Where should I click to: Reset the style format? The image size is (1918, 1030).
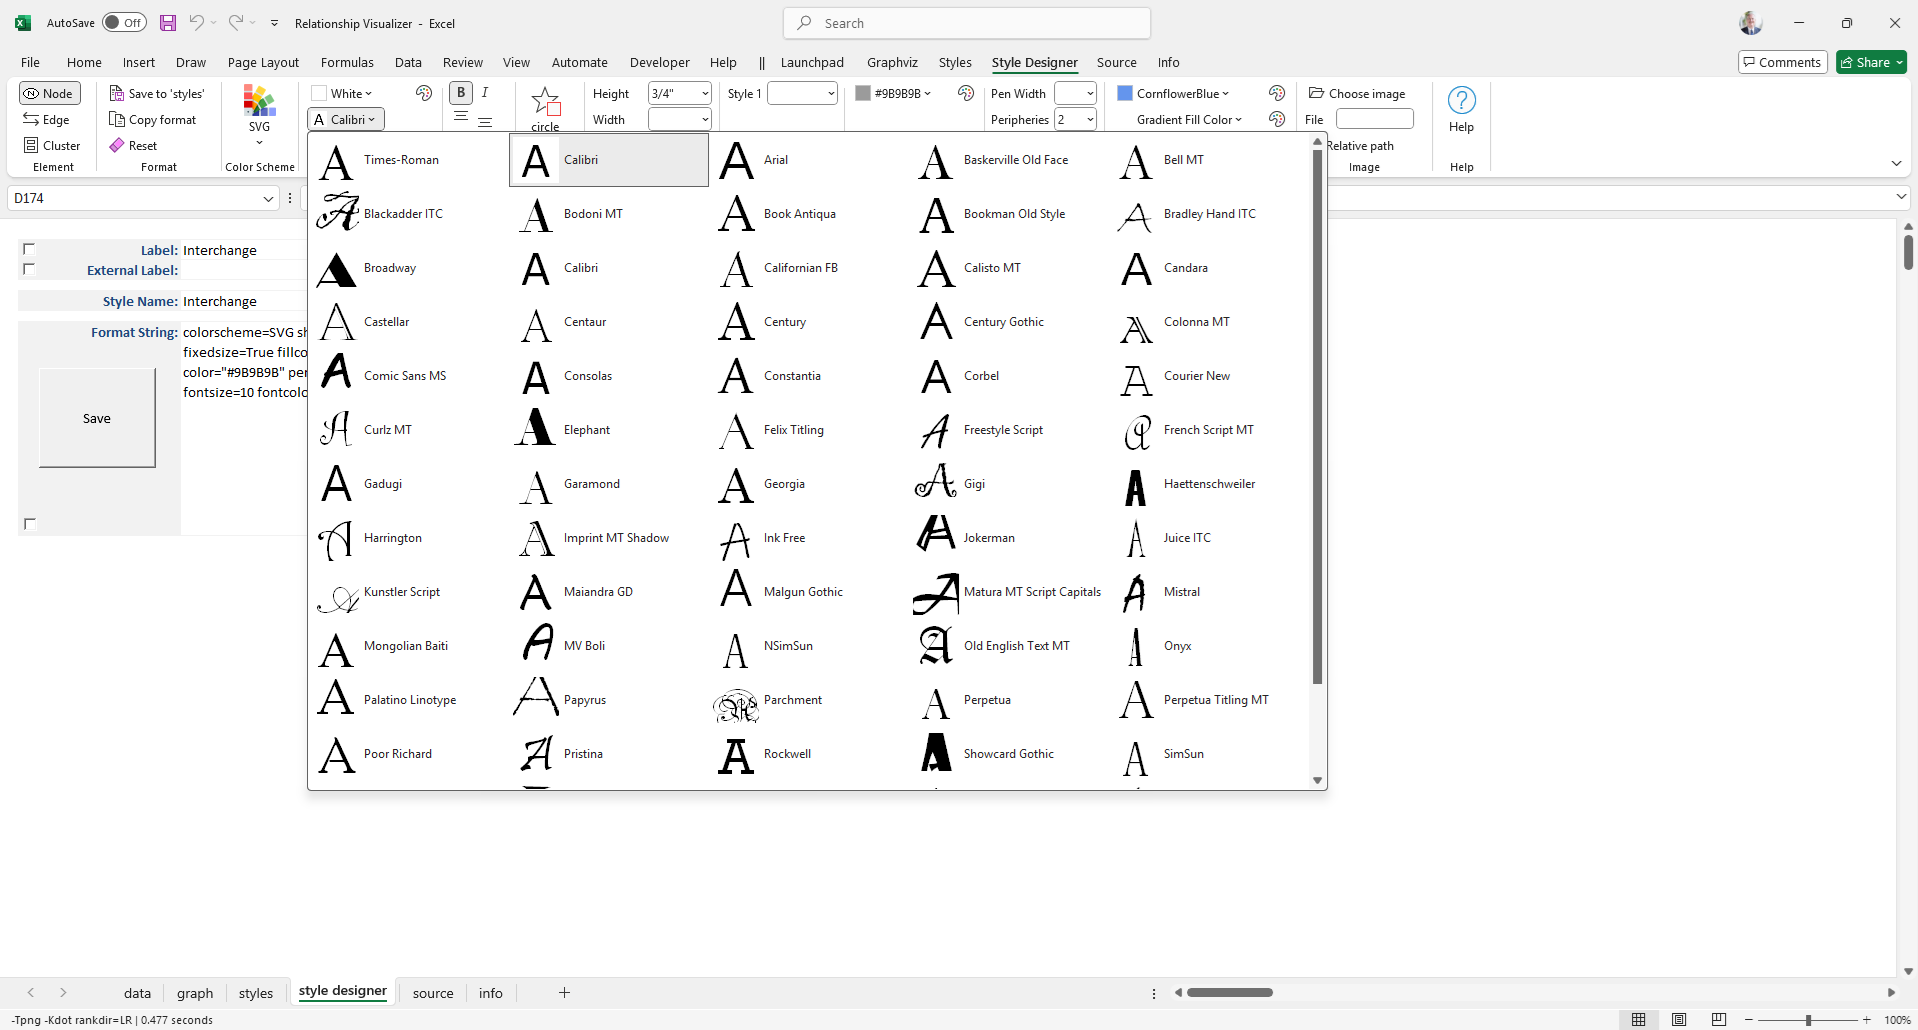133,145
